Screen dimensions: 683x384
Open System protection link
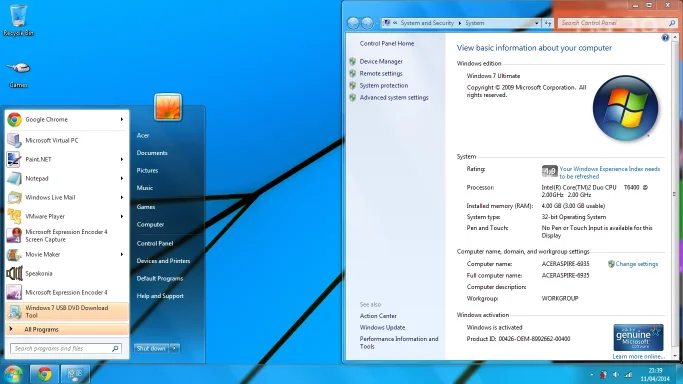(384, 85)
